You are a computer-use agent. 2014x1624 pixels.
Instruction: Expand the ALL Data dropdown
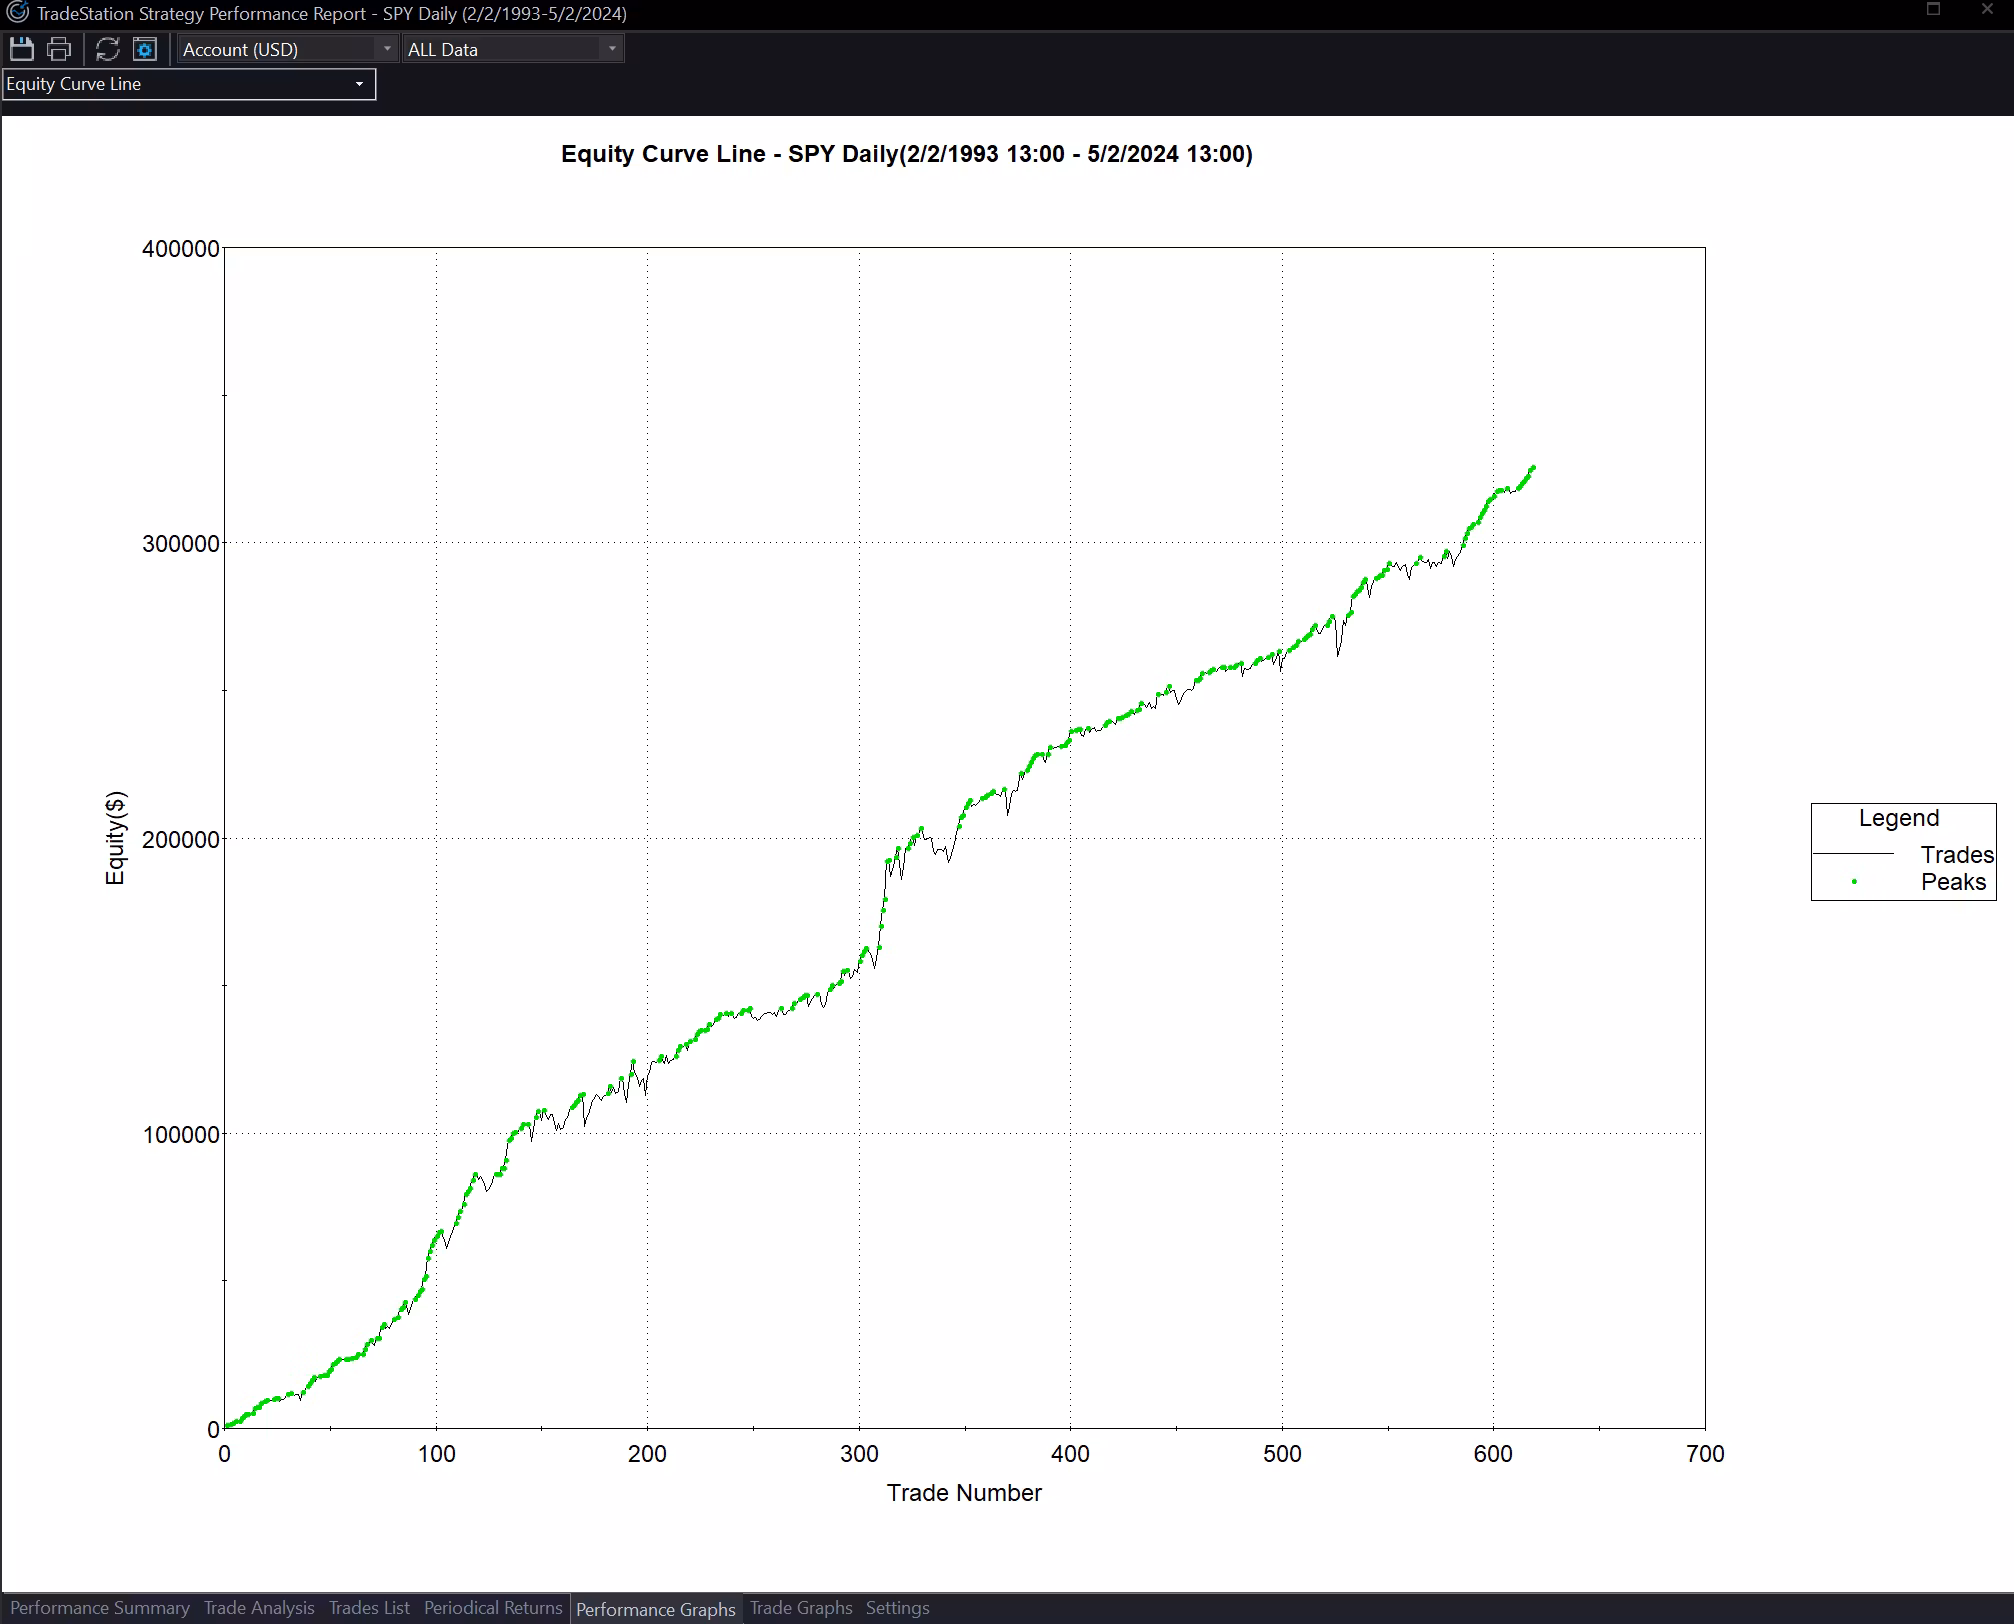click(x=512, y=49)
